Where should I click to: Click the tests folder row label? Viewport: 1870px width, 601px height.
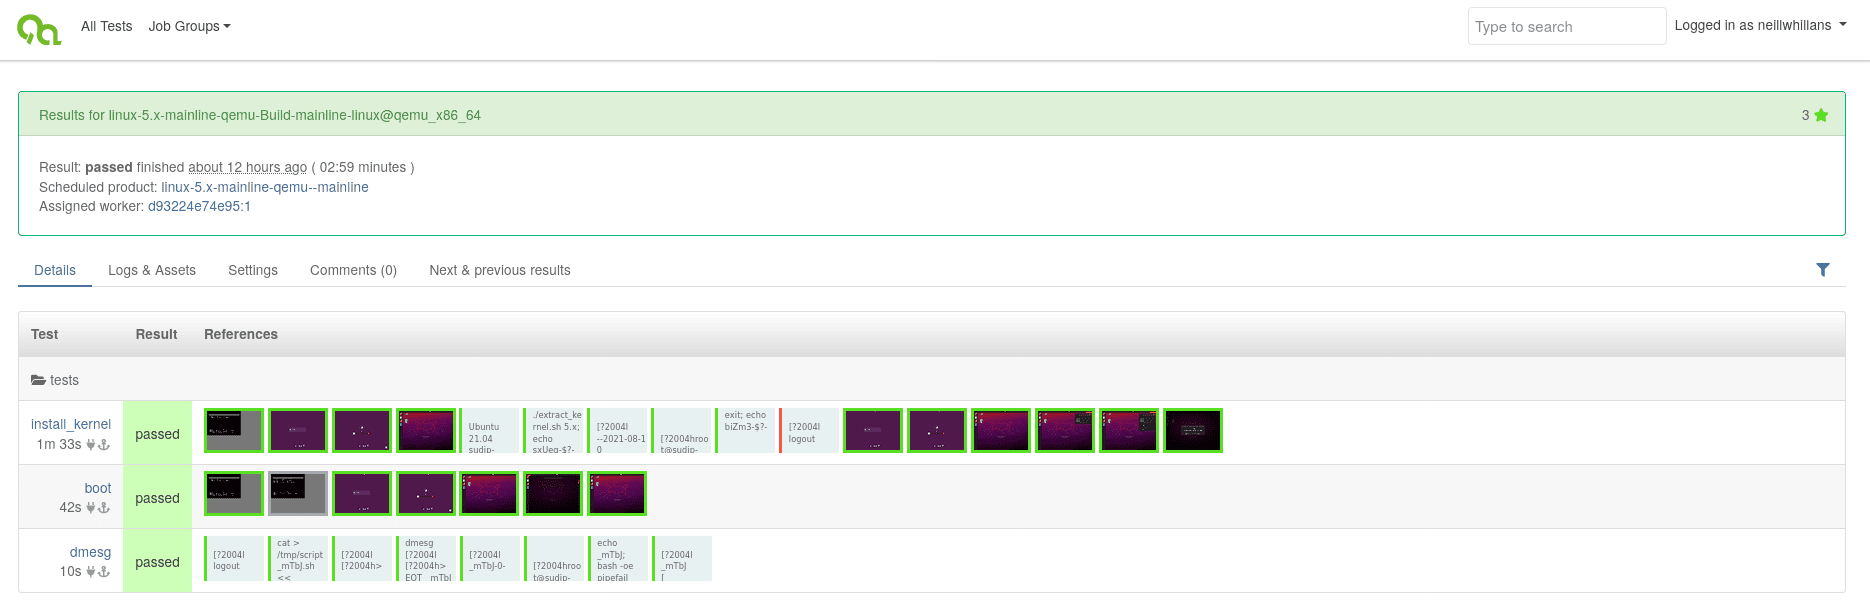pos(64,380)
